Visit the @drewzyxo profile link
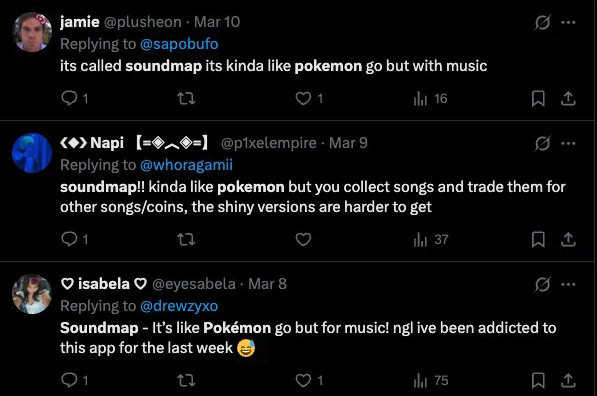This screenshot has height=396, width=597. [179, 306]
